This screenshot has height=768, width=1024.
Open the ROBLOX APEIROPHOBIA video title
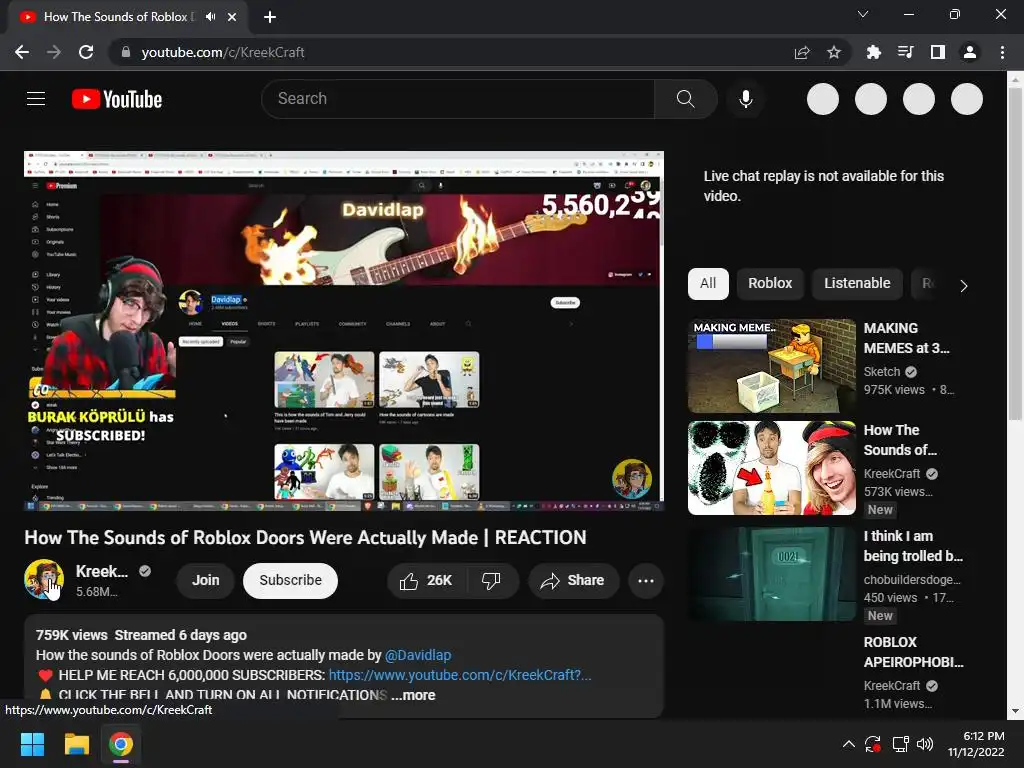click(x=913, y=652)
